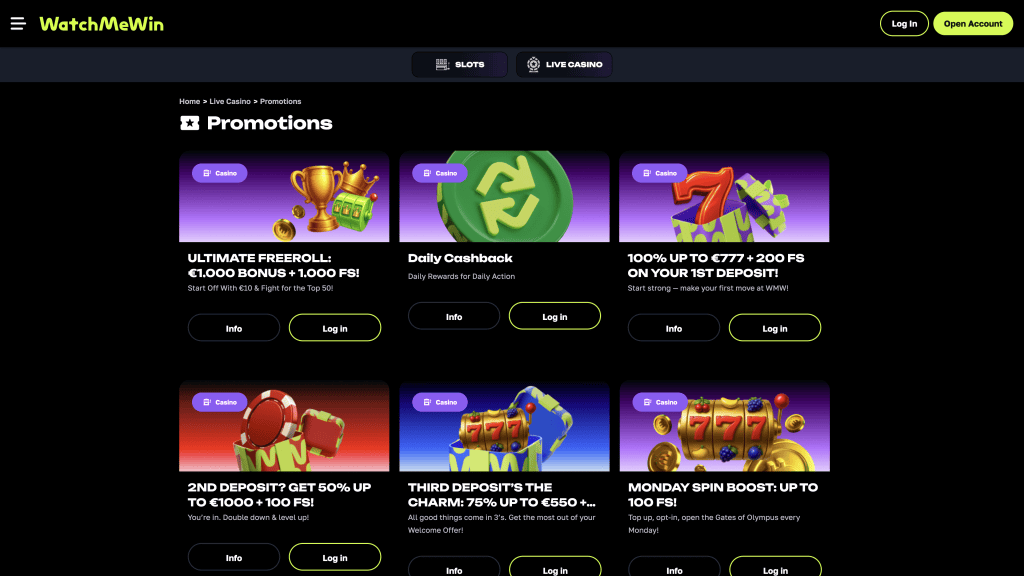The height and width of the screenshot is (576, 1024).
Task: Click the WatchMeWin logo
Action: [x=101, y=23]
